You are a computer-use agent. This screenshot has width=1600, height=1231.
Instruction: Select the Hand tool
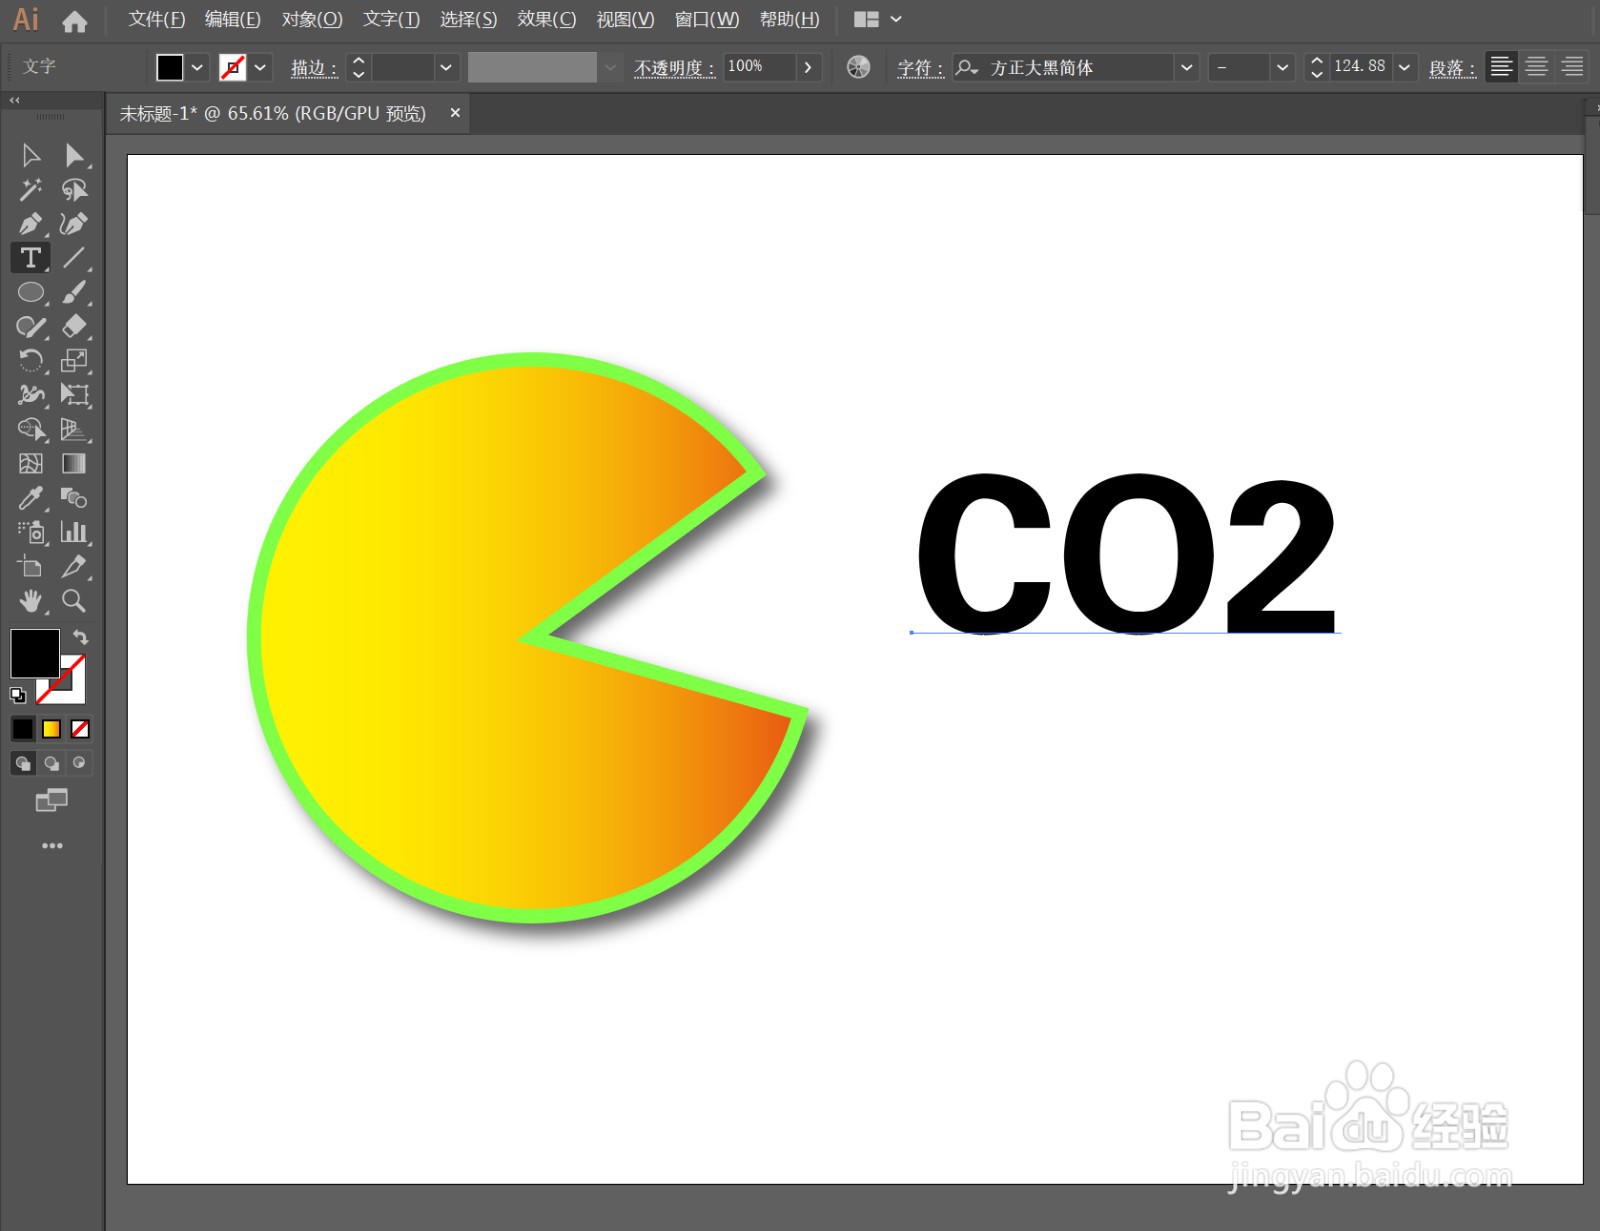(x=30, y=600)
